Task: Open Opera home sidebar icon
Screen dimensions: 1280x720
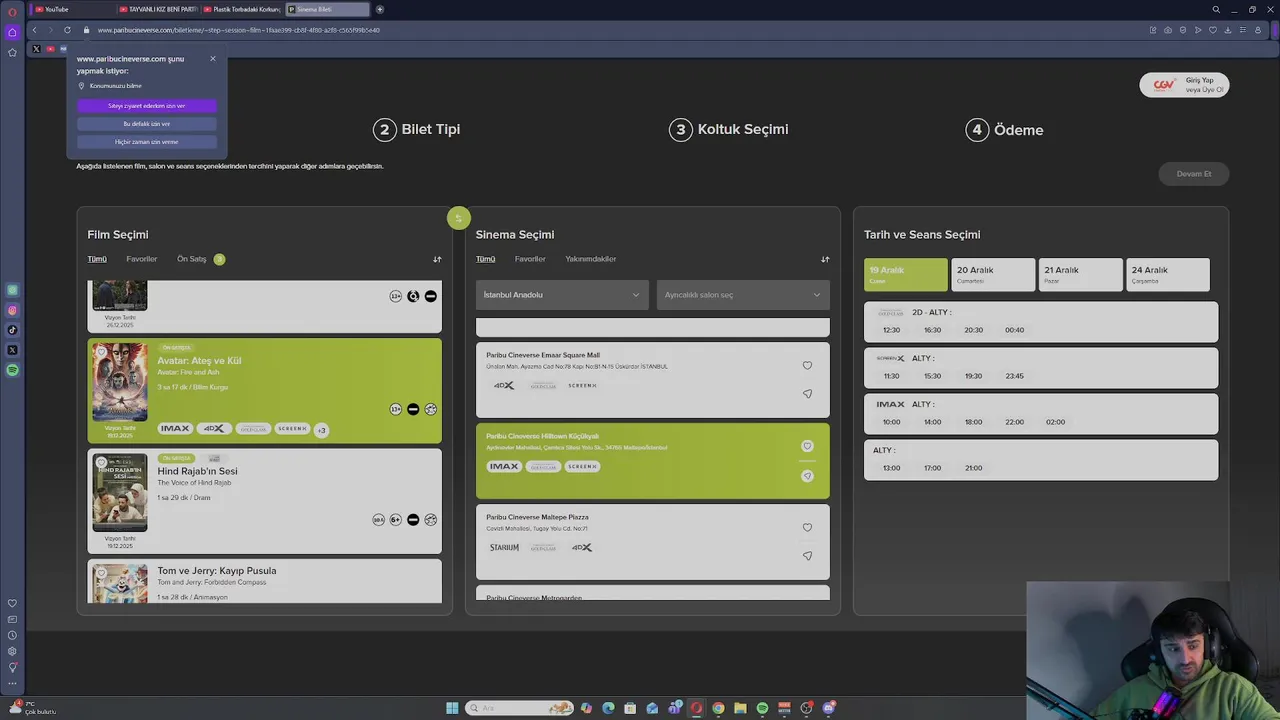Action: tap(12, 32)
